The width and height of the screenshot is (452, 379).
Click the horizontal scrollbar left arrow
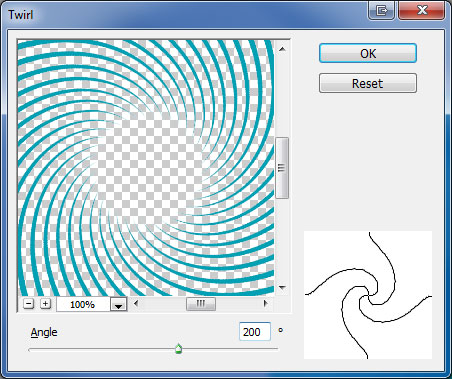[135, 303]
